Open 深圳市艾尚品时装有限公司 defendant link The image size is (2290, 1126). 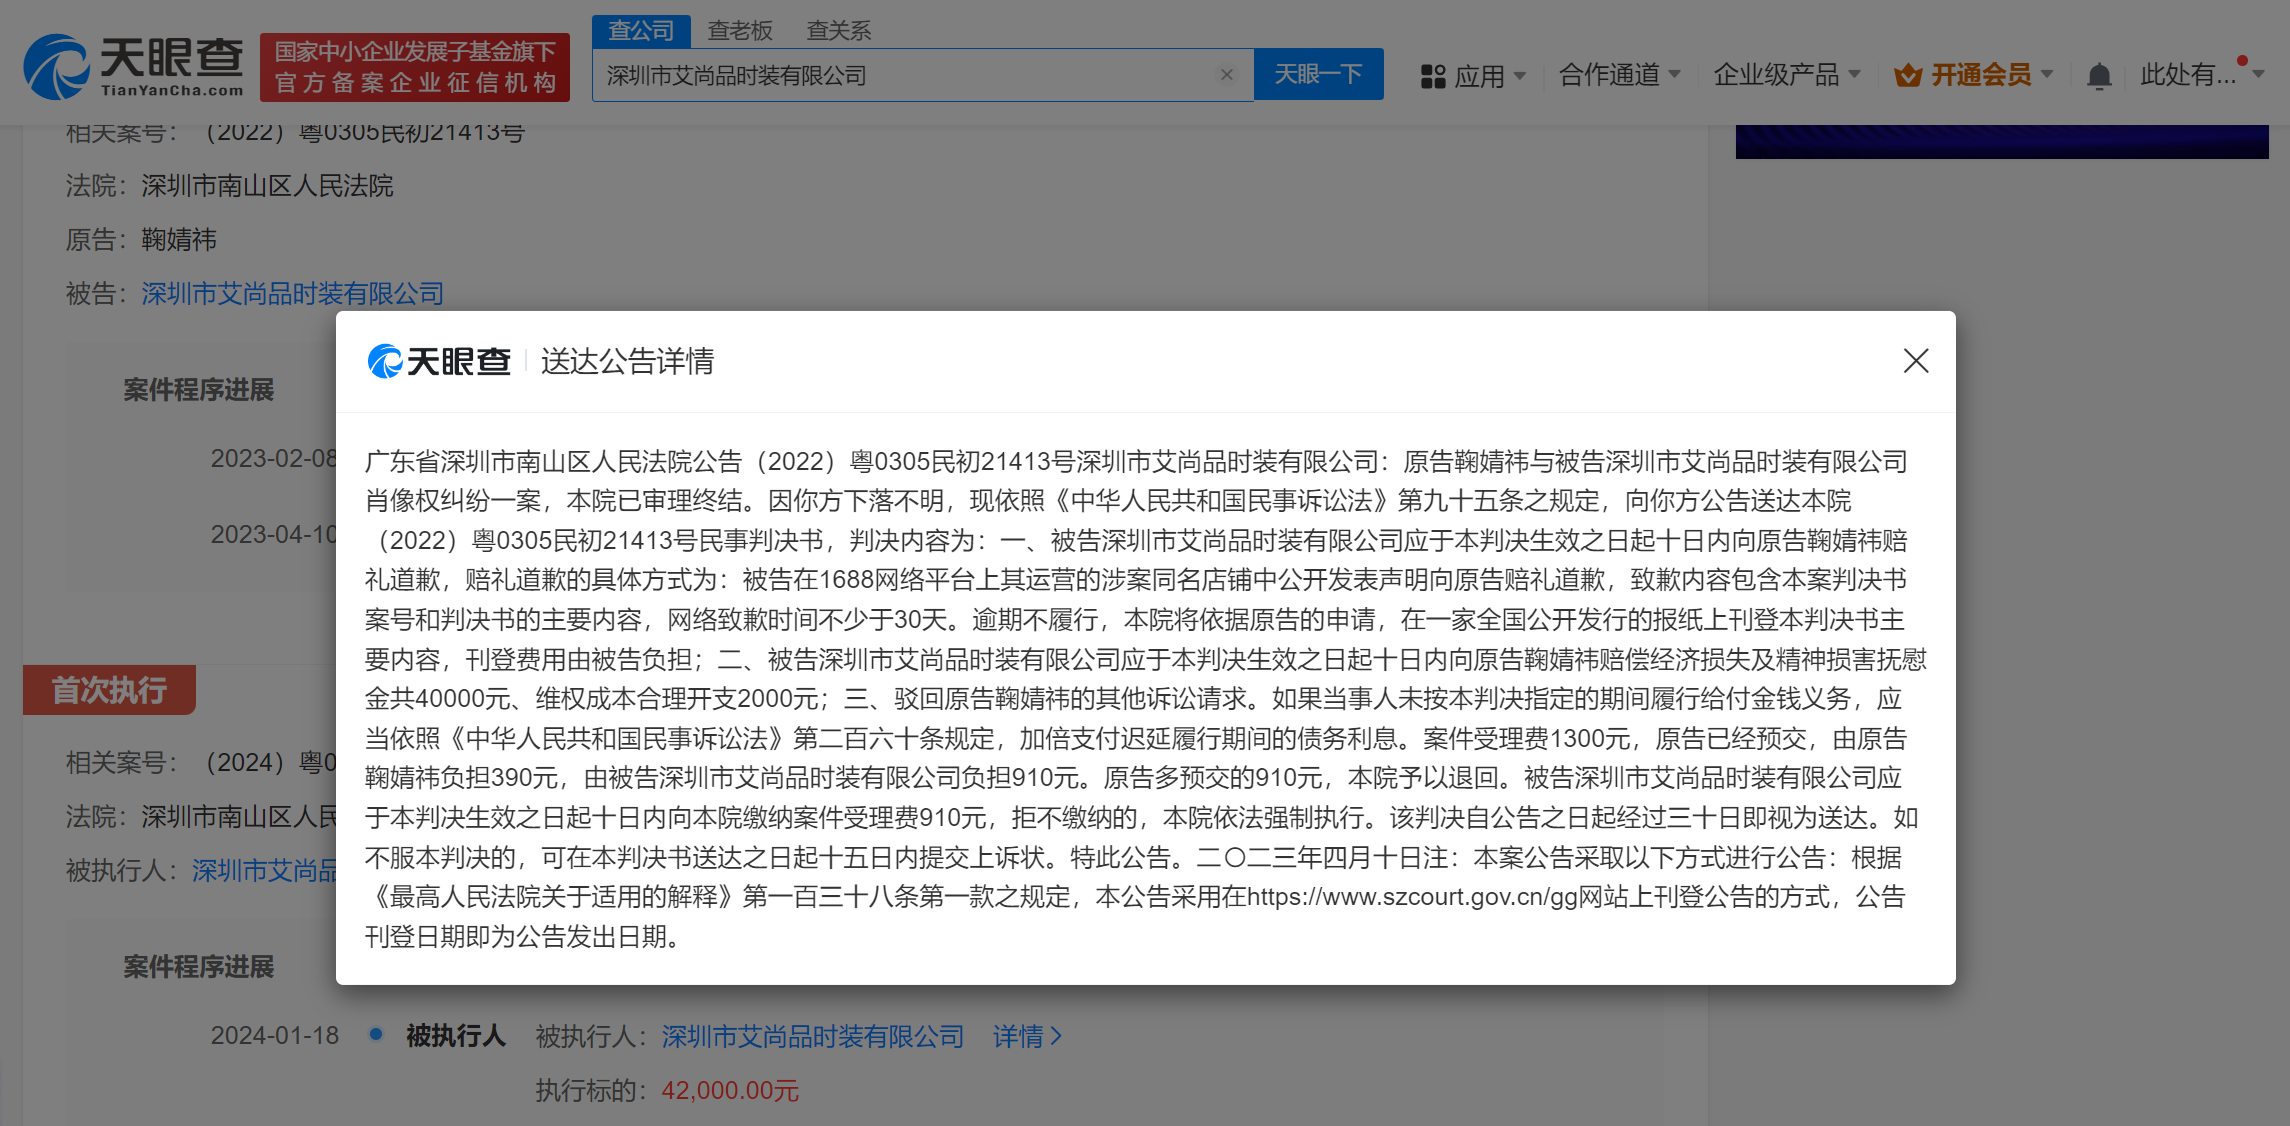tap(291, 293)
